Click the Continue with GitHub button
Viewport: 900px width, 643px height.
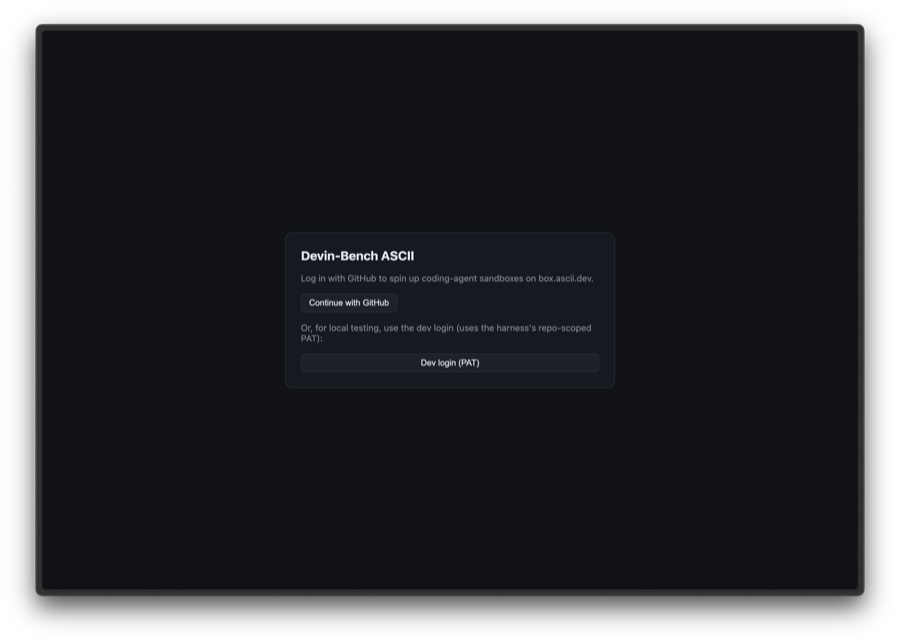[x=349, y=303]
